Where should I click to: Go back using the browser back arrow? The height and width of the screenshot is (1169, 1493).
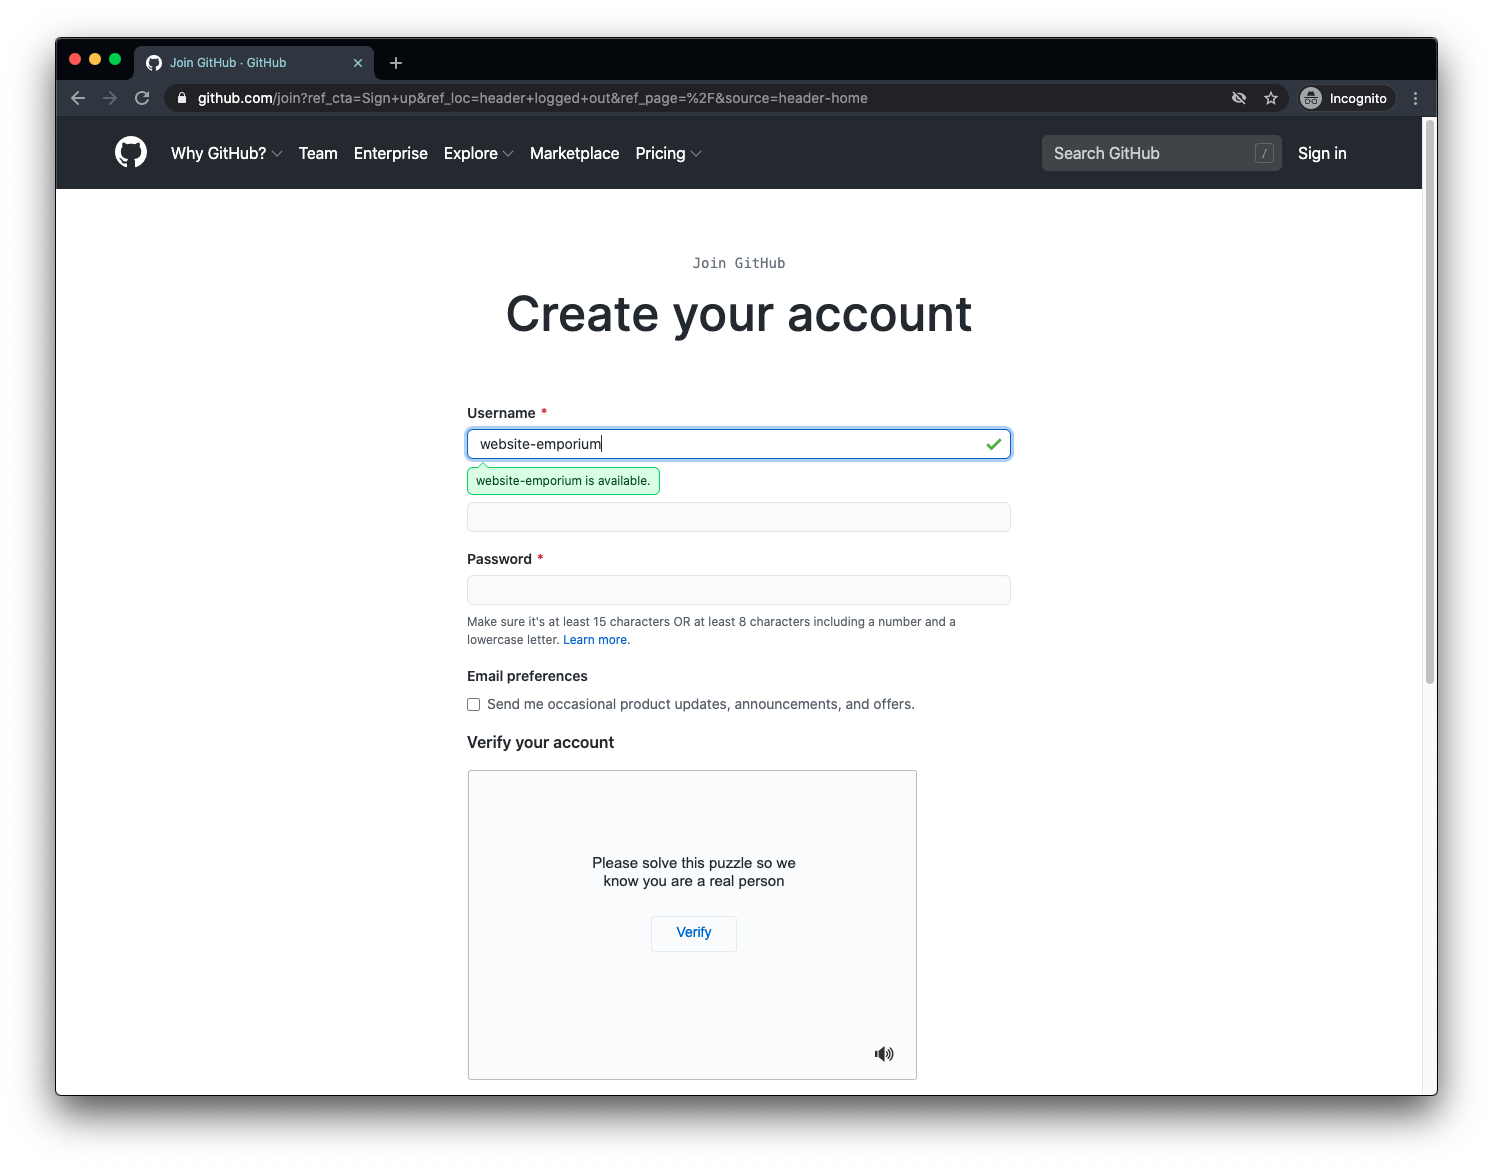click(x=78, y=98)
